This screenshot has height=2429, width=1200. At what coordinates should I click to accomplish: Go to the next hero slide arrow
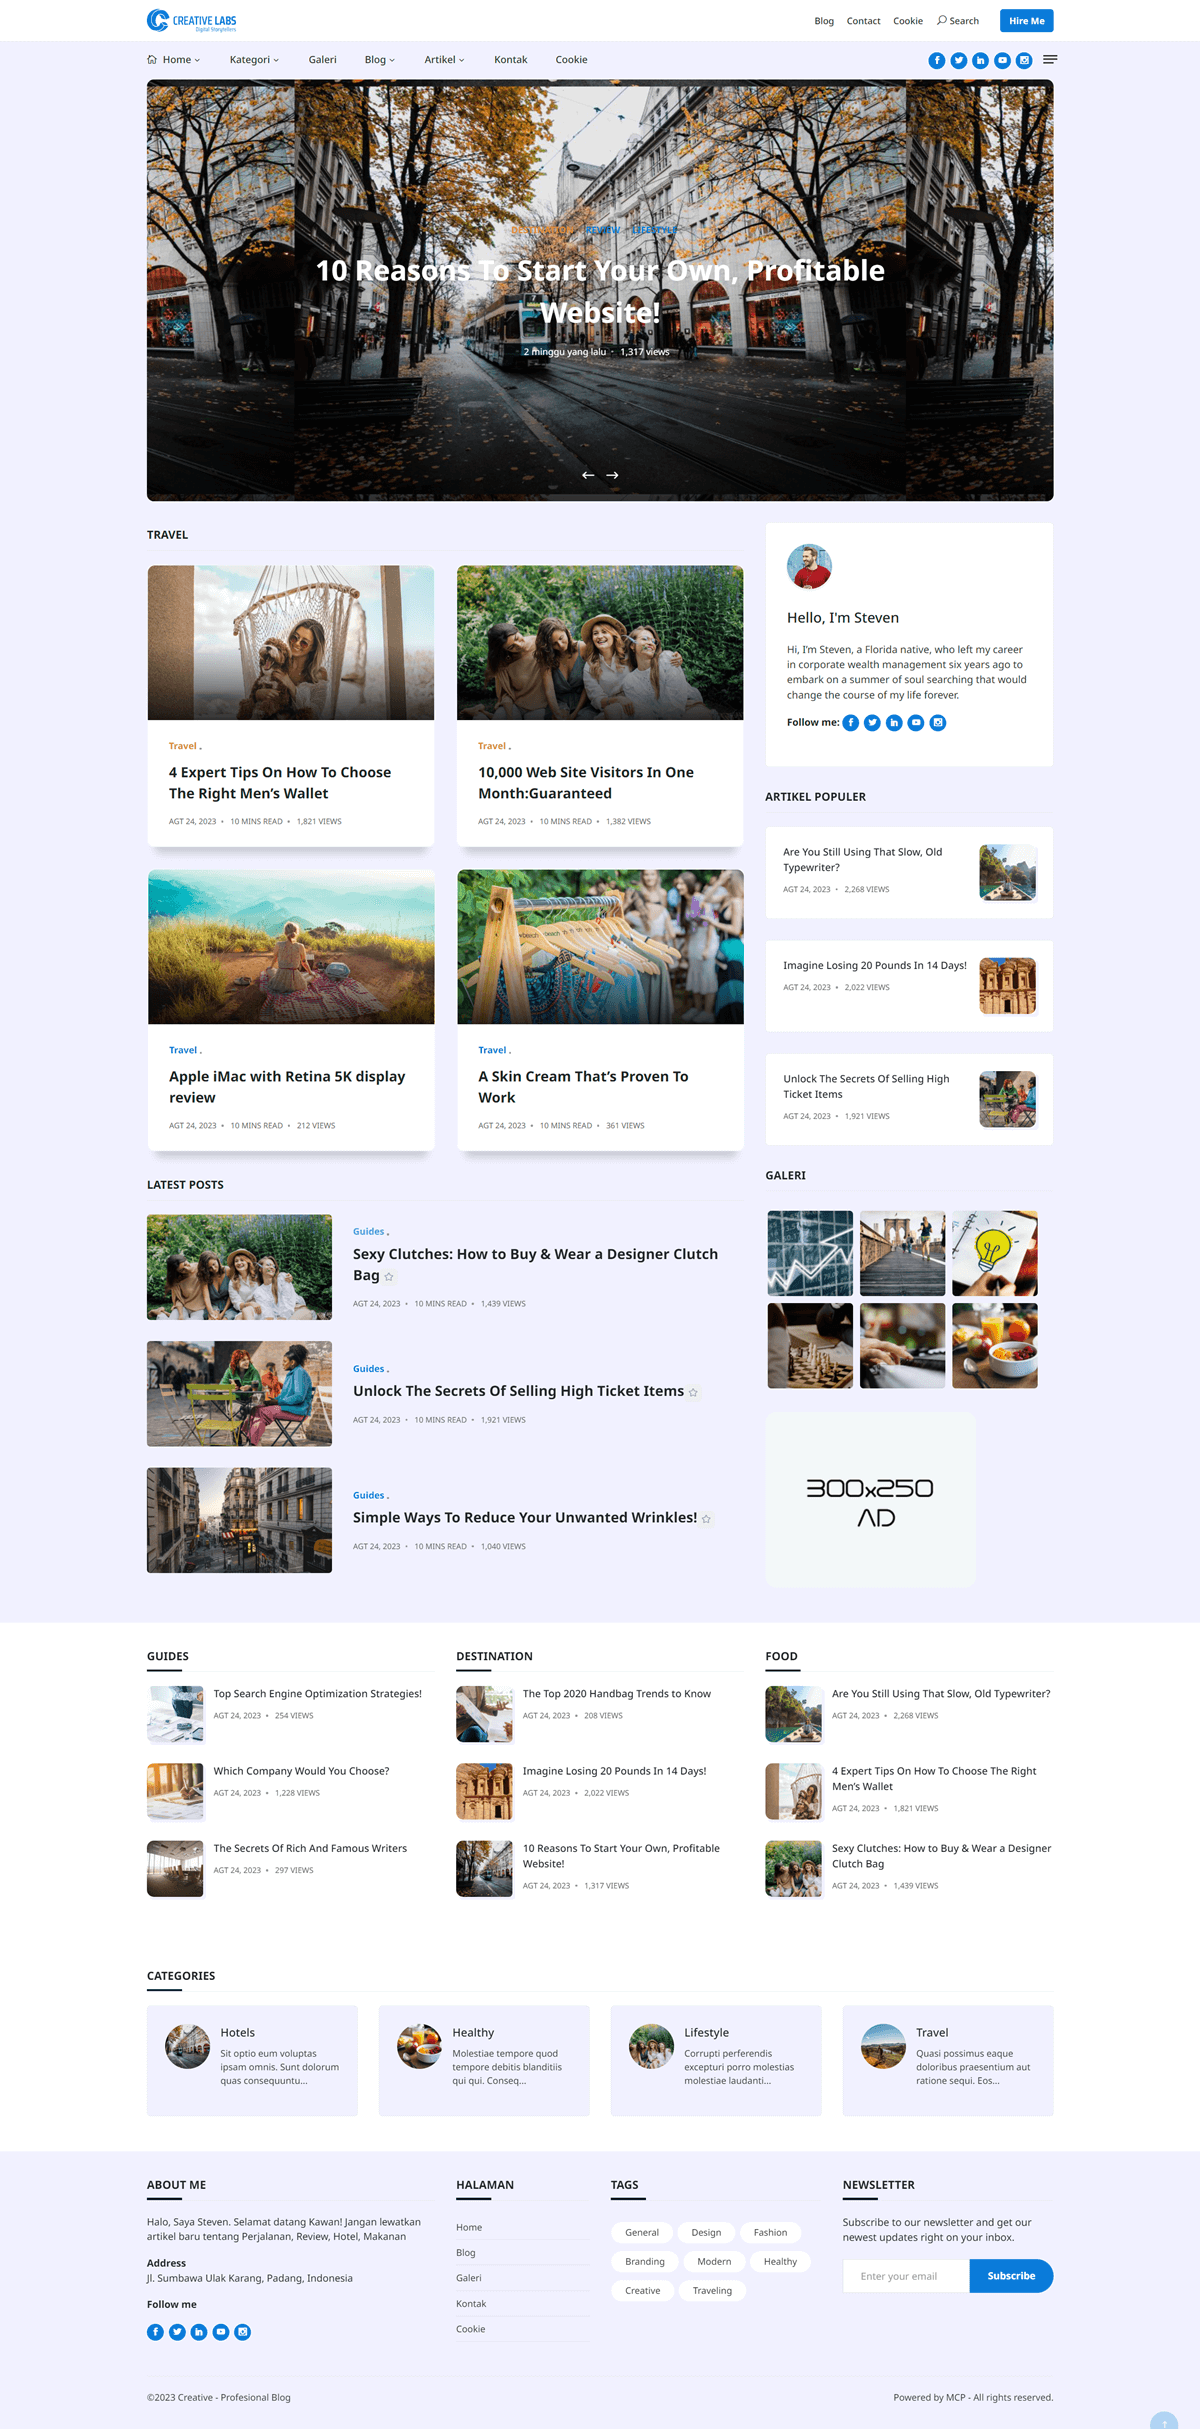click(x=613, y=475)
